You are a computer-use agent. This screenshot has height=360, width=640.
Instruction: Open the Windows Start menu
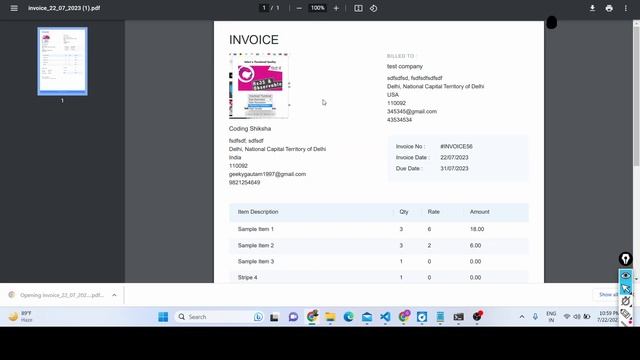click(x=163, y=317)
